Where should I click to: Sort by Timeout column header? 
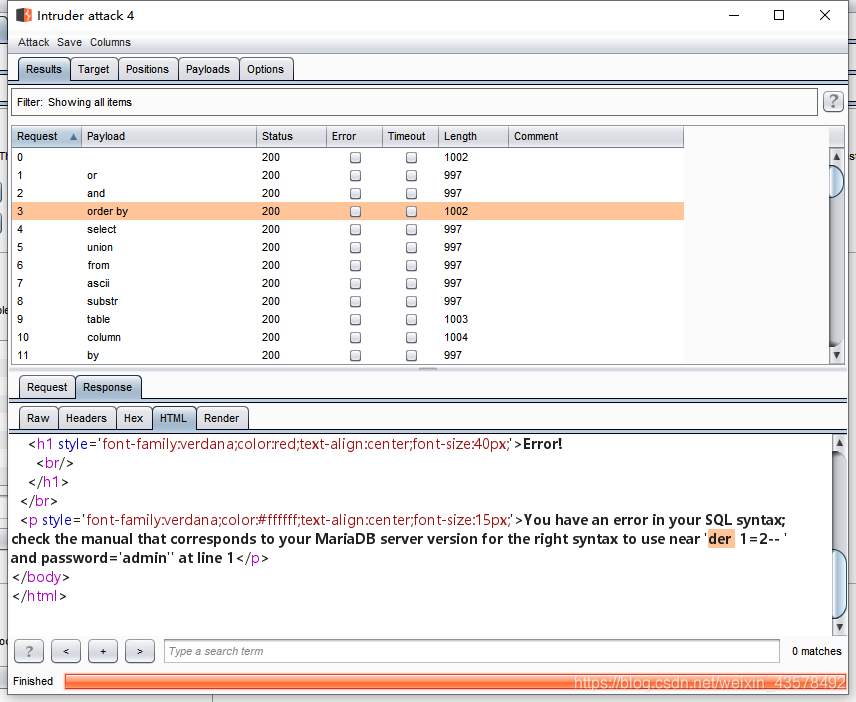[x=411, y=136]
